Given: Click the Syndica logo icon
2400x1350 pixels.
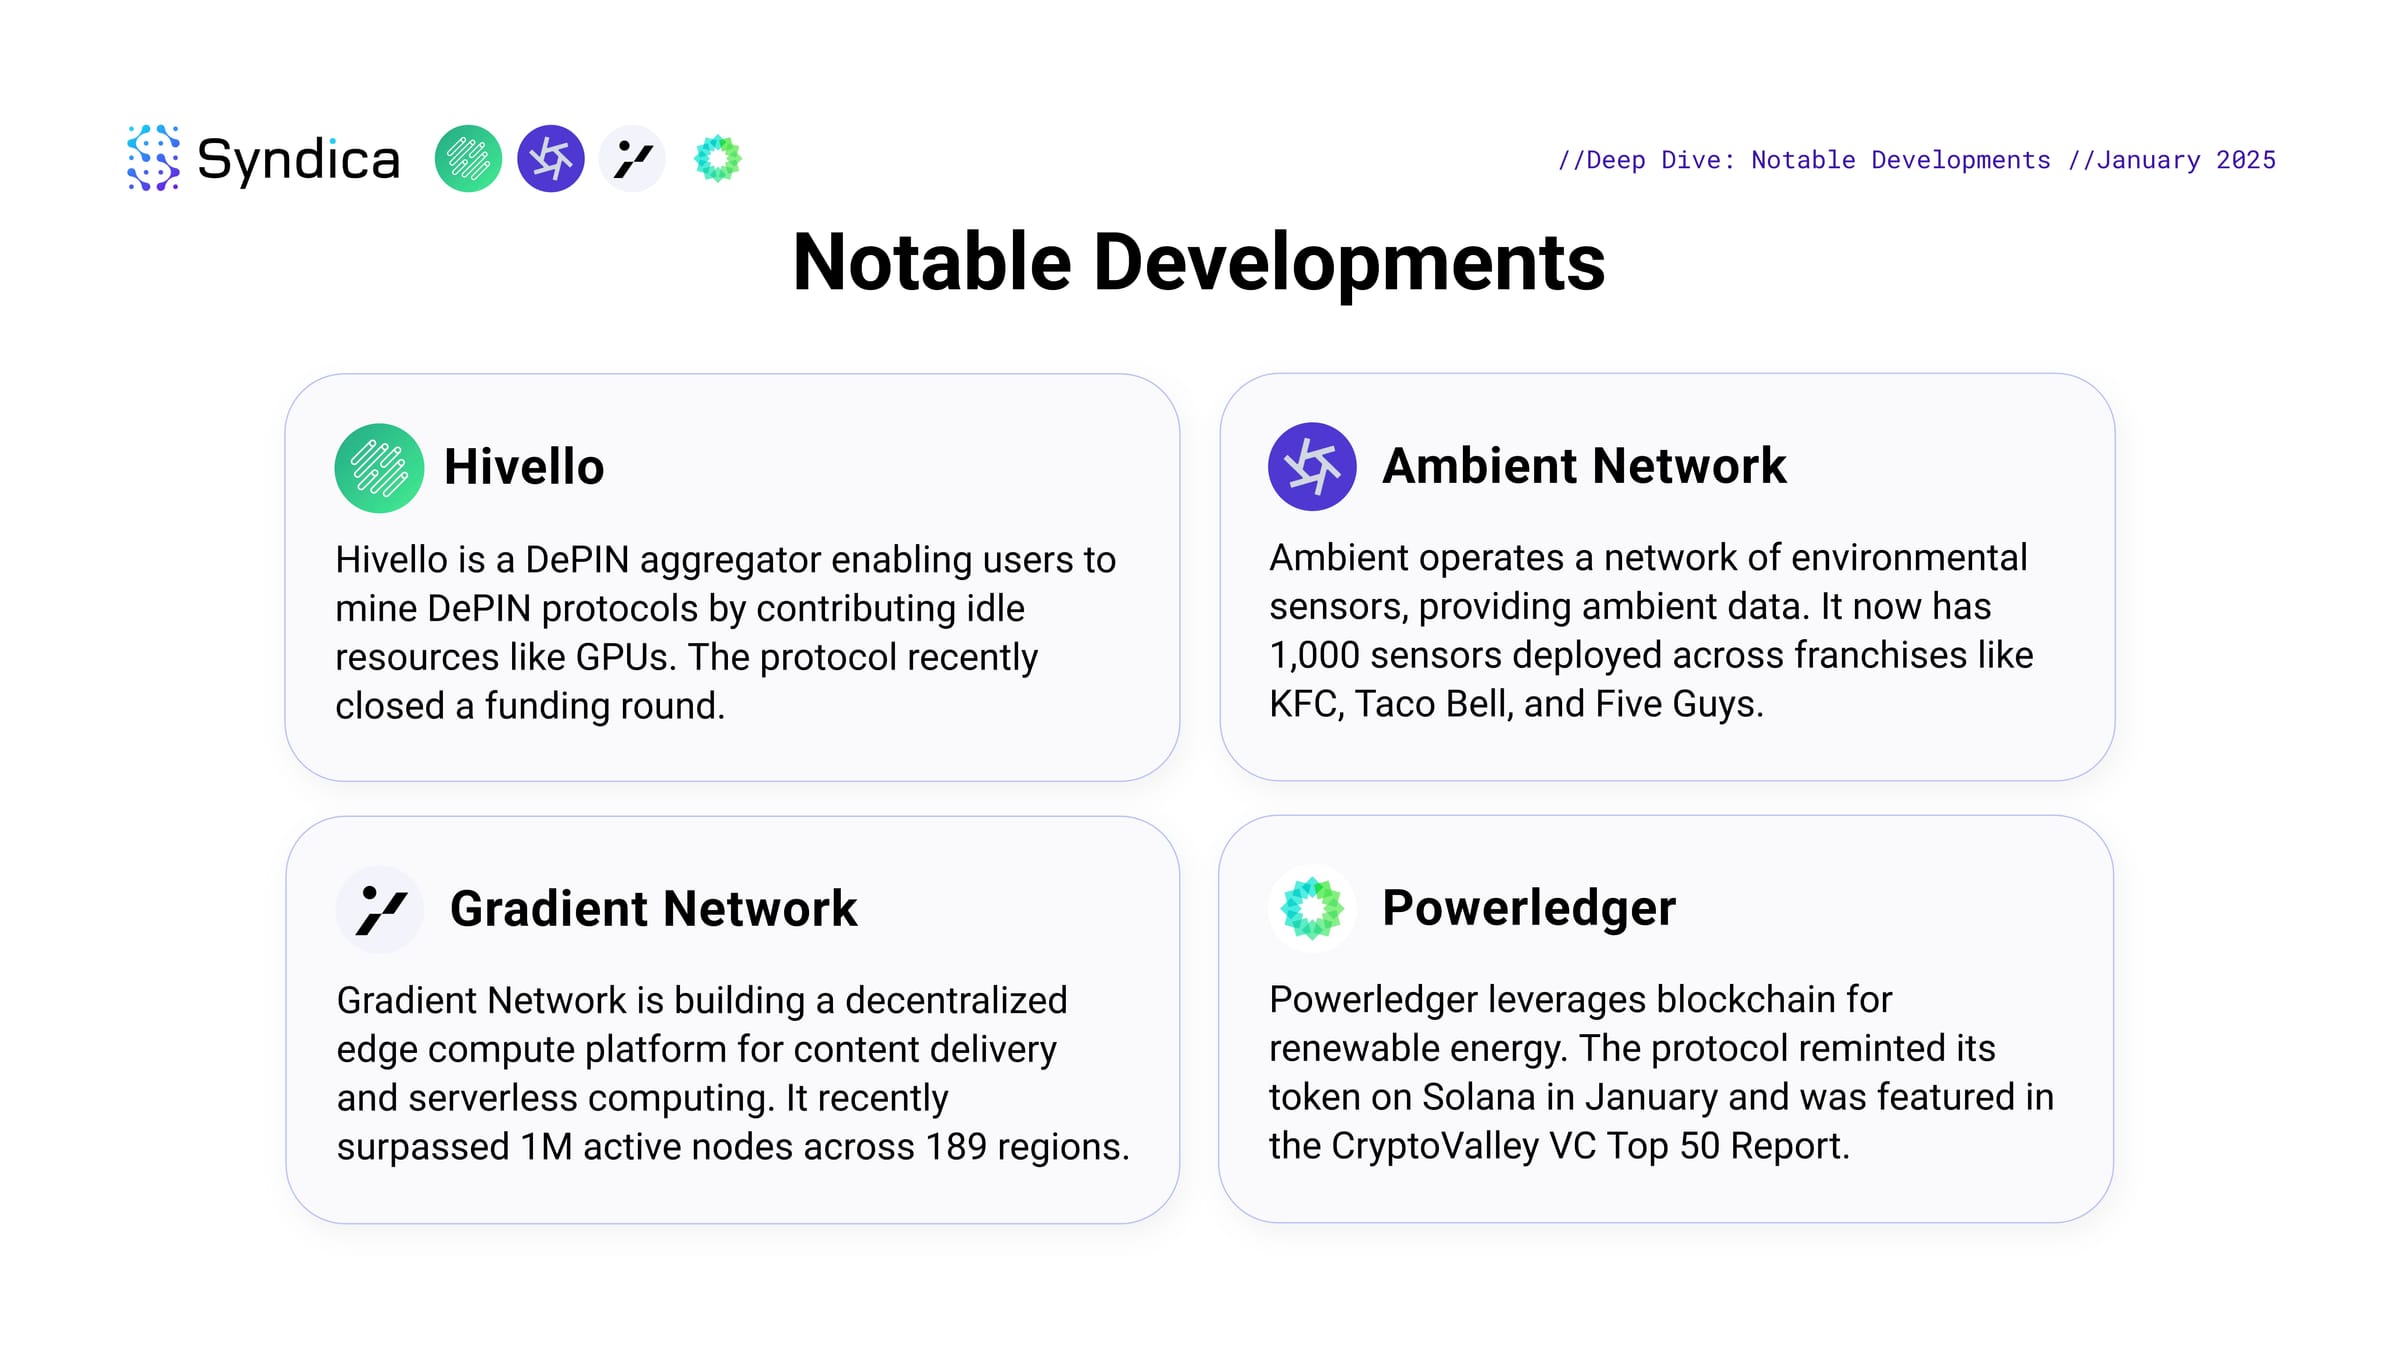Looking at the screenshot, I should pyautogui.click(x=153, y=158).
